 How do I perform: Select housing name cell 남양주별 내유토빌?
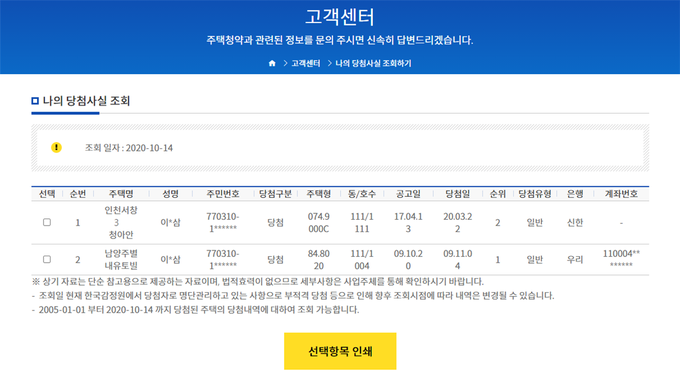coord(121,259)
